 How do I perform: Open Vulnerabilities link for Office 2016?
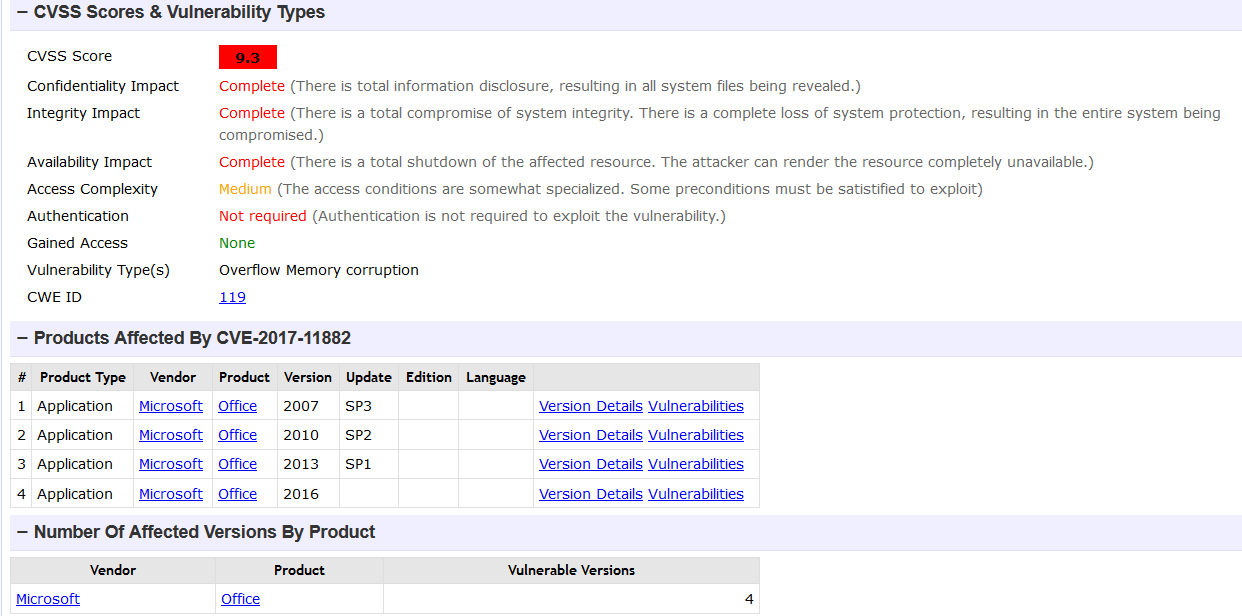696,494
